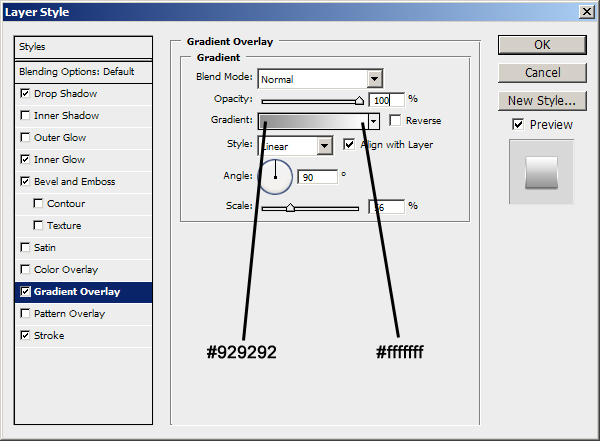The height and width of the screenshot is (441, 600).
Task: Select the Bevel and Emboss label
Action: (75, 181)
